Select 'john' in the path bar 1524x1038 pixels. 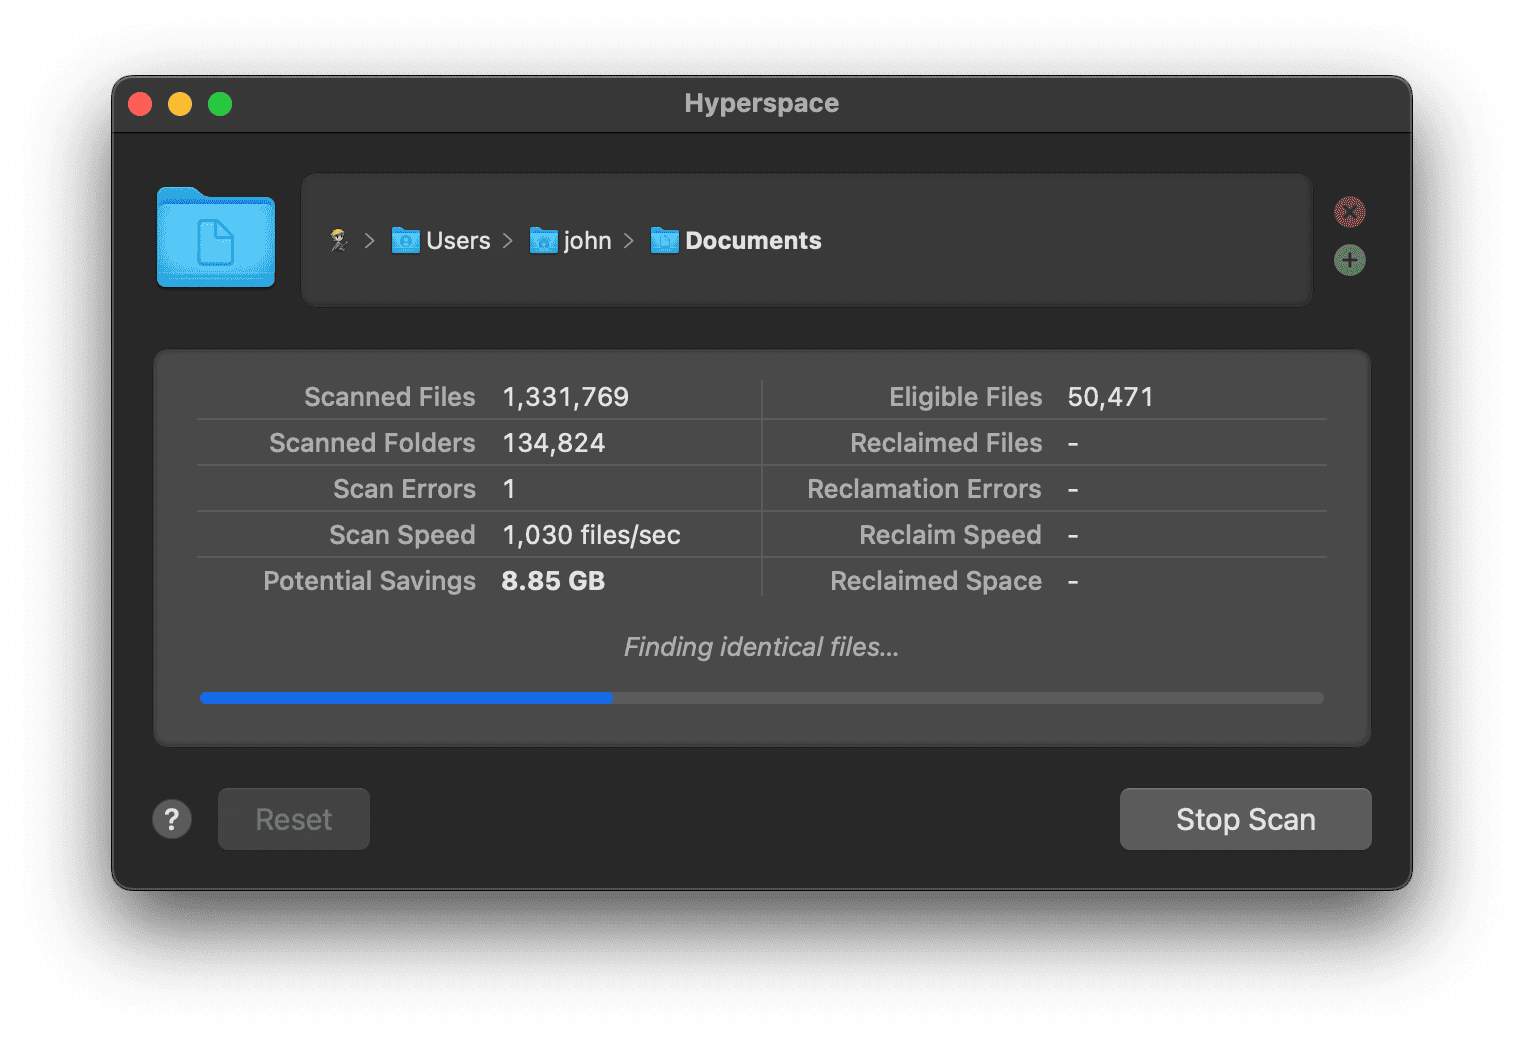tap(587, 241)
